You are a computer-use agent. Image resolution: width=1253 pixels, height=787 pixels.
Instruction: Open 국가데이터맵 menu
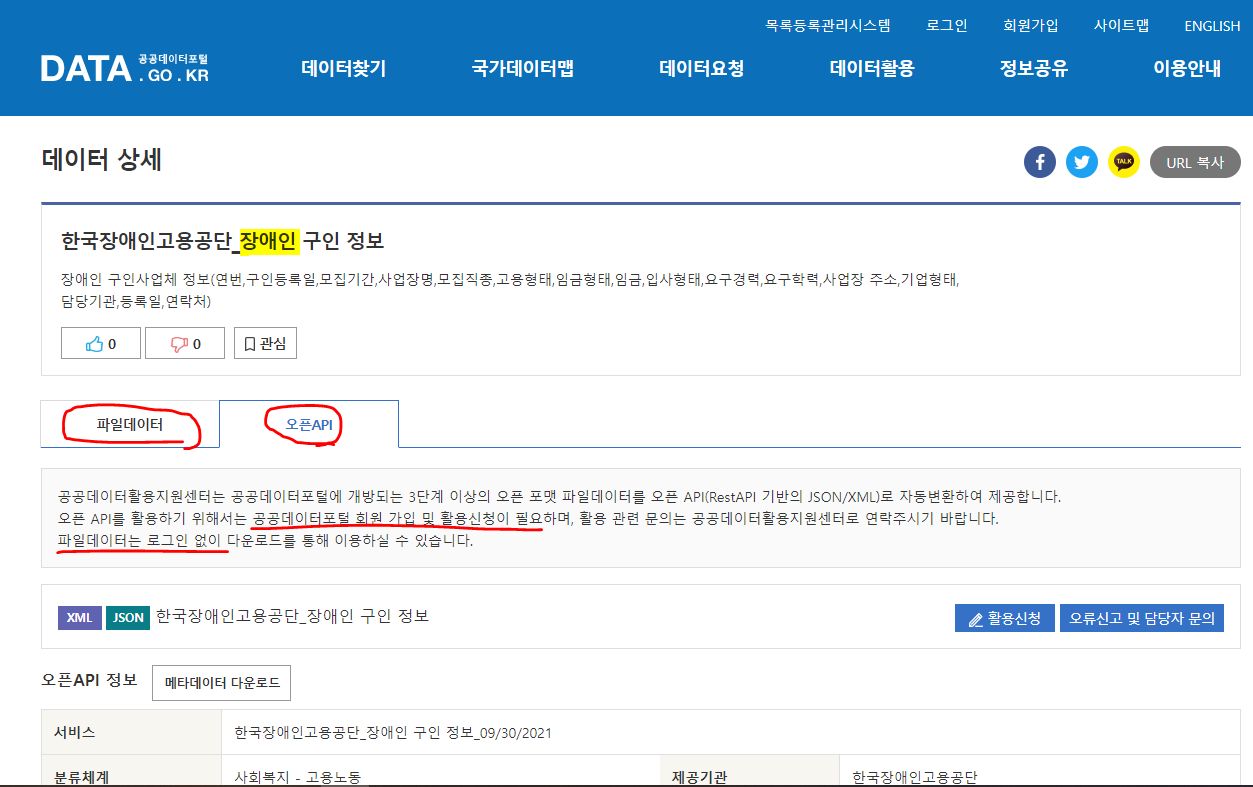pyautogui.click(x=523, y=69)
